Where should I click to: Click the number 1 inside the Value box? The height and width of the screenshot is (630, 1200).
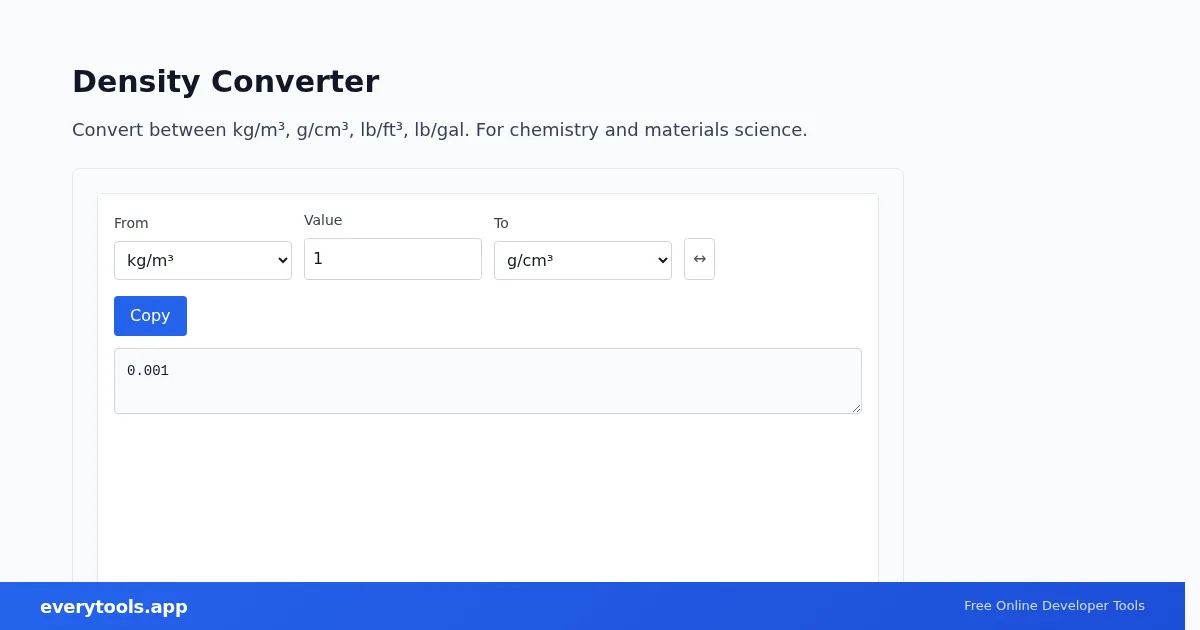pyautogui.click(x=318, y=259)
